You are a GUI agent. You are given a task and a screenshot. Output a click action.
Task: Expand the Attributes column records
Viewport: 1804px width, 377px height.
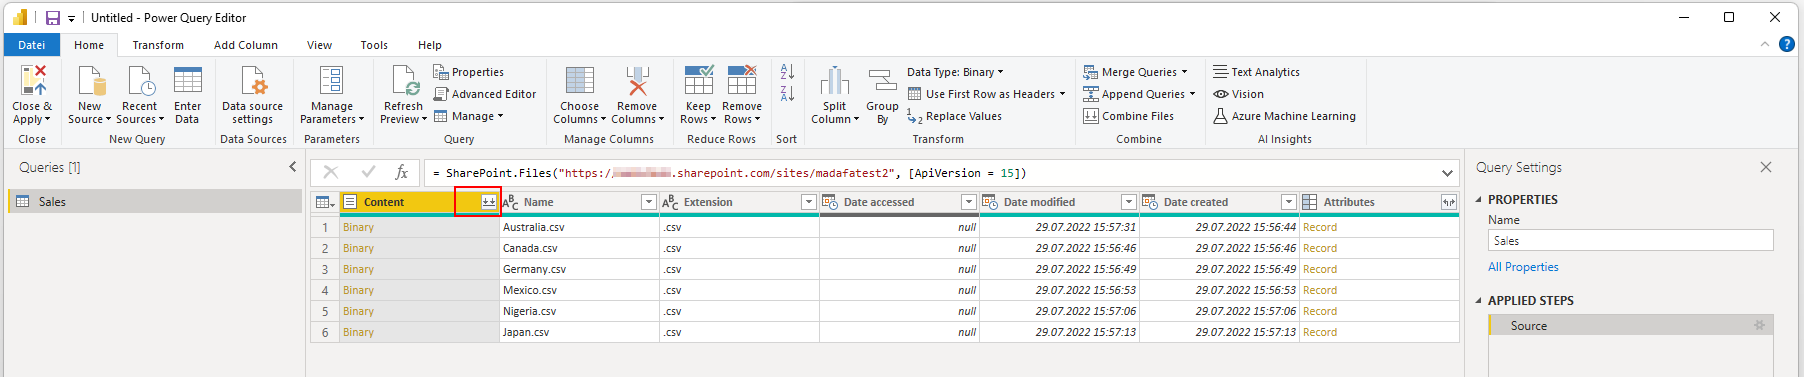click(x=1448, y=202)
